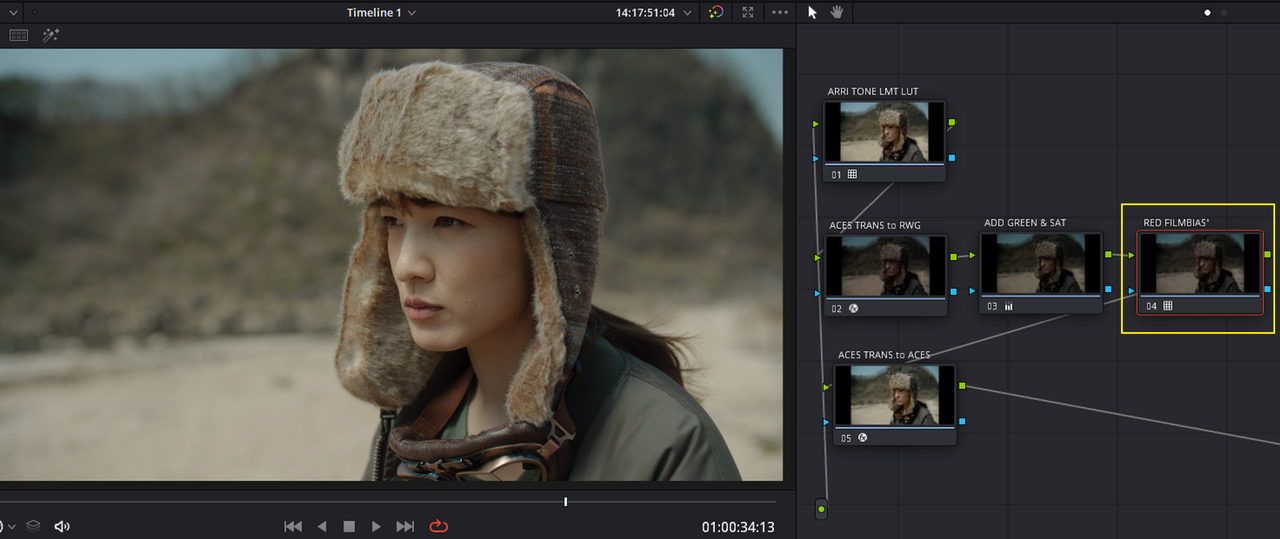
Task: Click the magic wand highlight icon
Action: (x=50, y=35)
